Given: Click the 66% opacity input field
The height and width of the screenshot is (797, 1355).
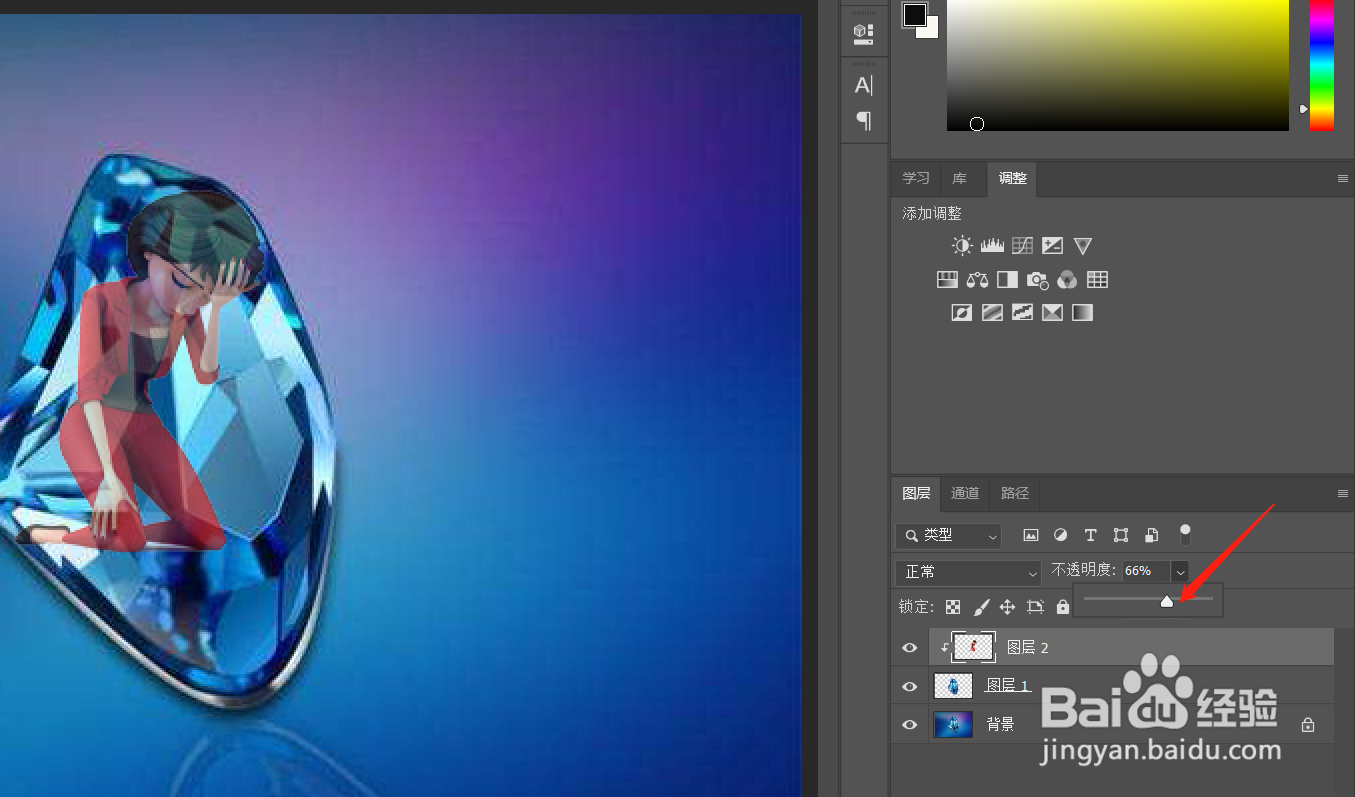Looking at the screenshot, I should 1145,572.
